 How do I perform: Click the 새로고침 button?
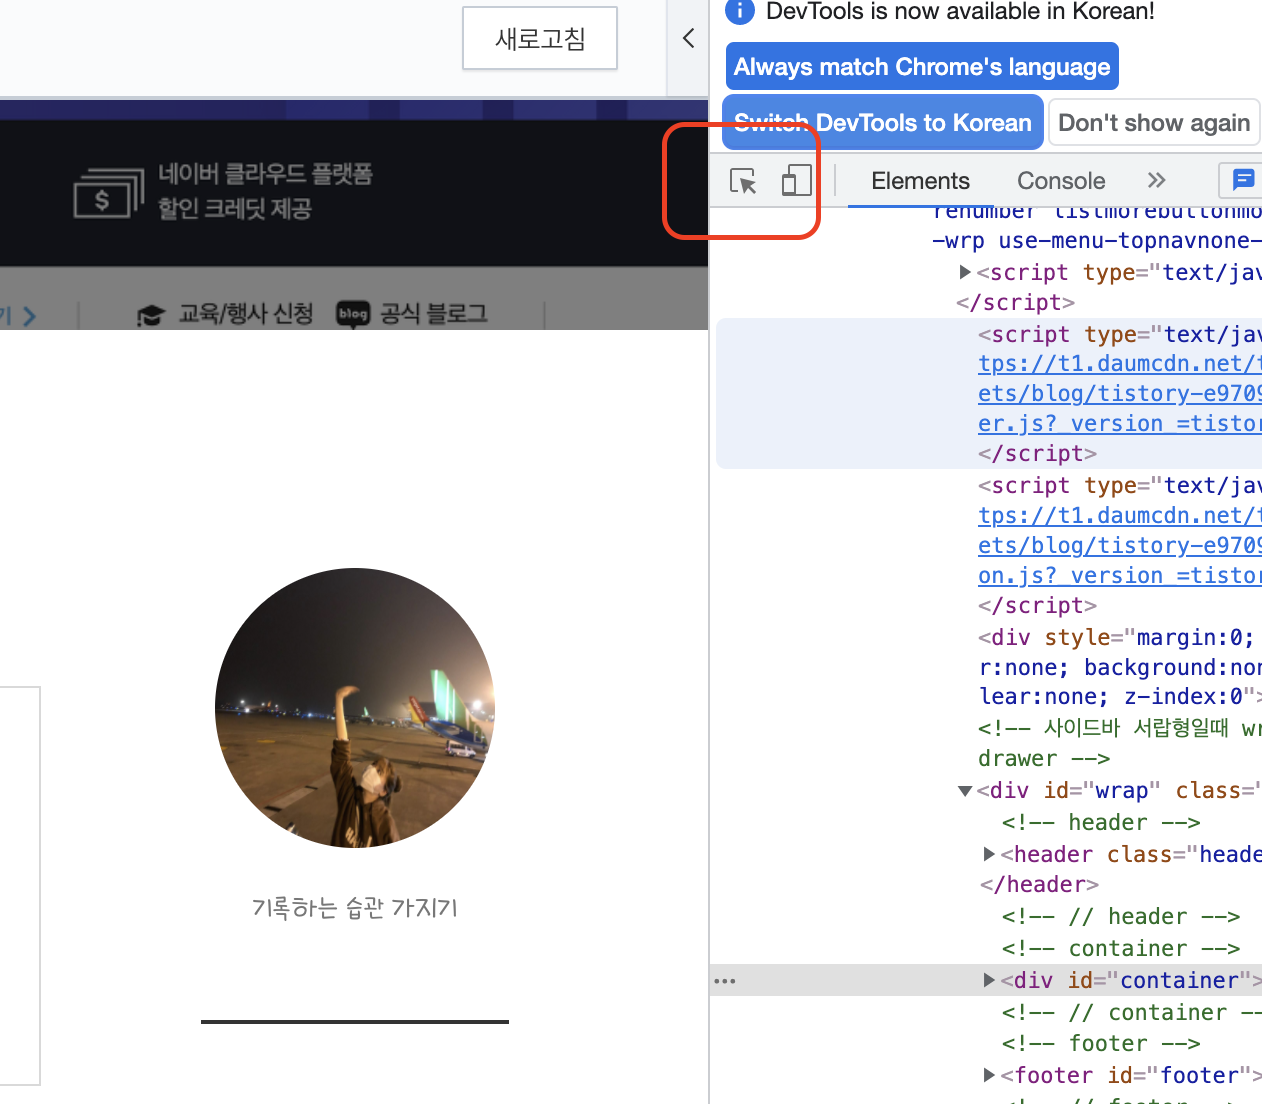coord(540,38)
